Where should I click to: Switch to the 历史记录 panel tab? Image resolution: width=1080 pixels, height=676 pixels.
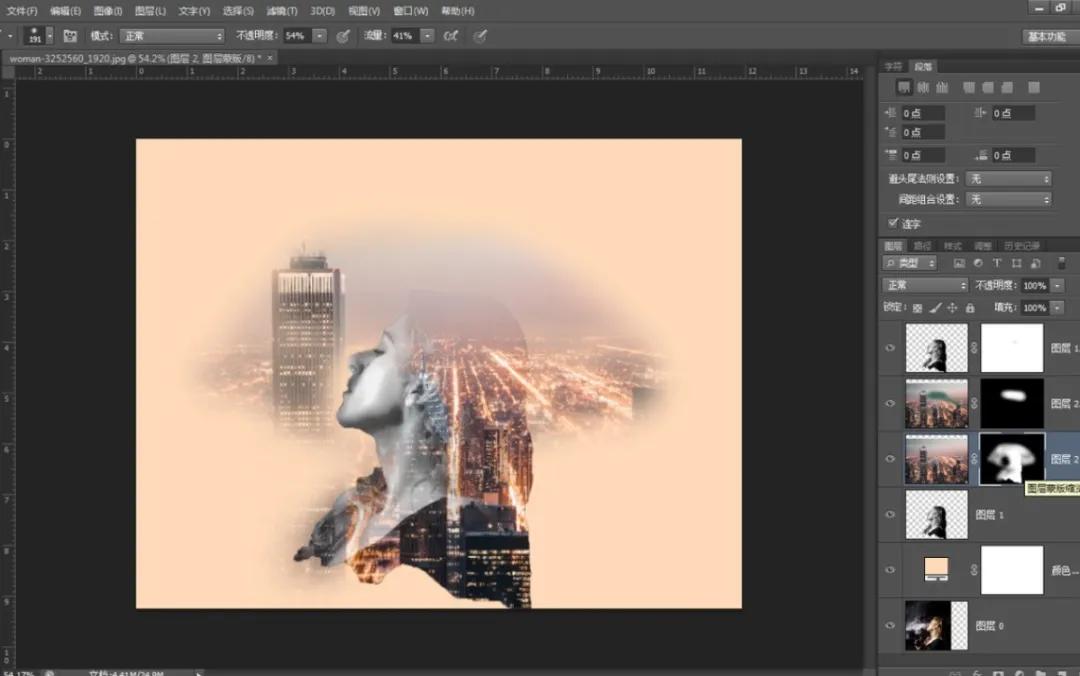[x=1022, y=246]
